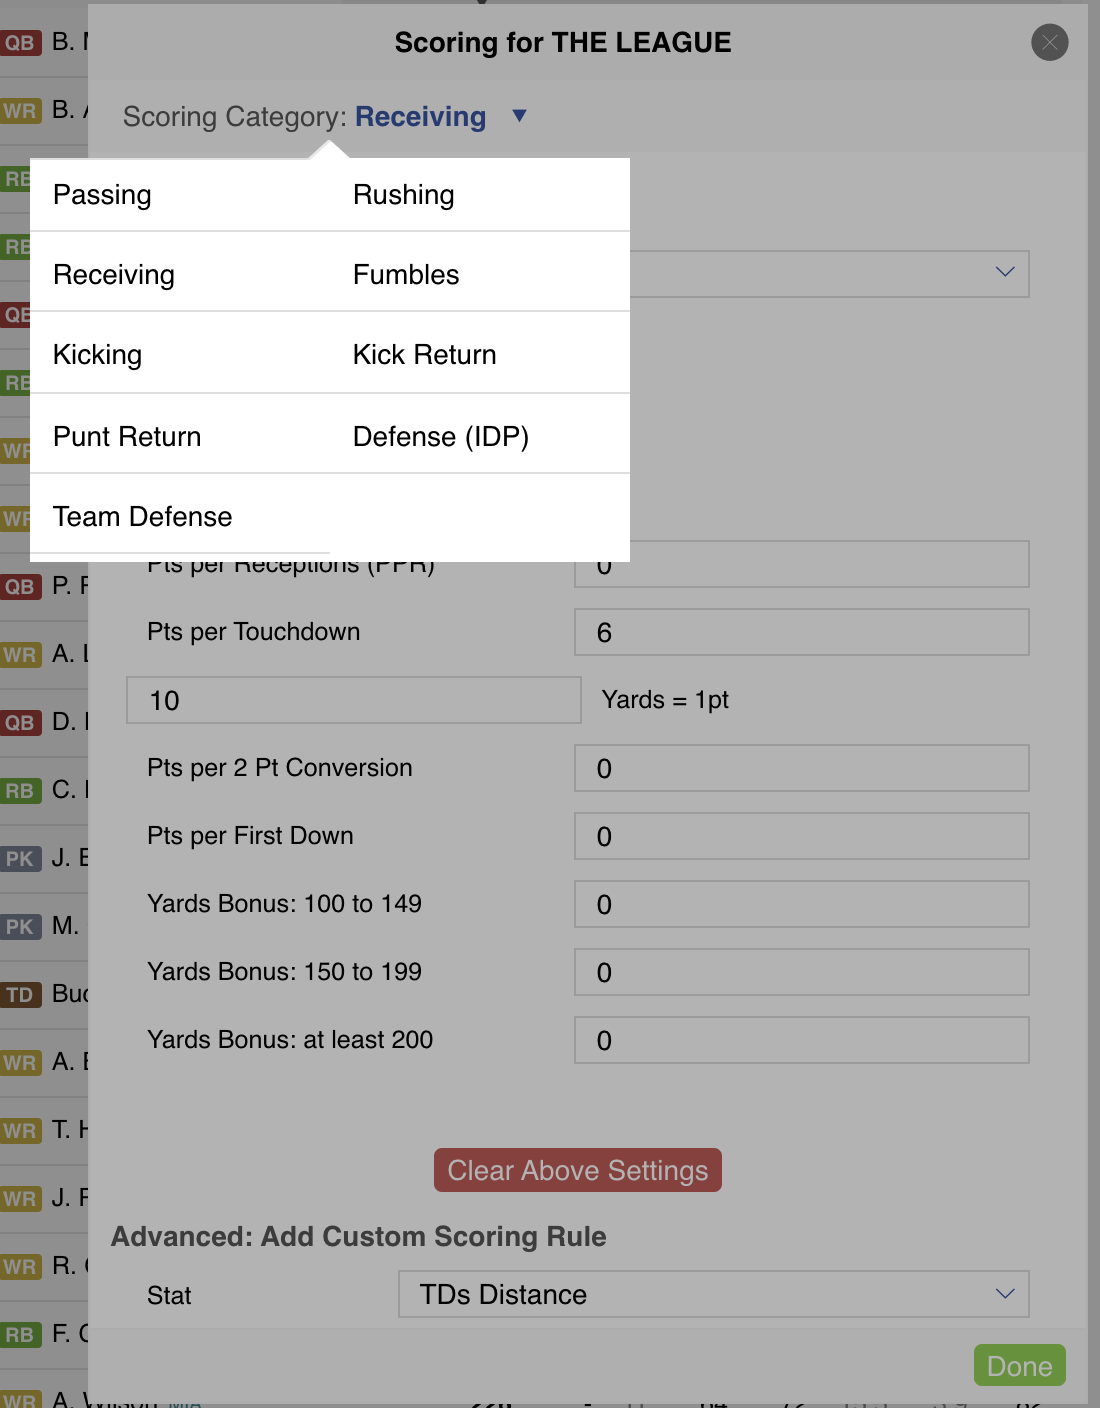This screenshot has width=1100, height=1408.
Task: Pick Fumbles in the category list
Action: point(406,275)
